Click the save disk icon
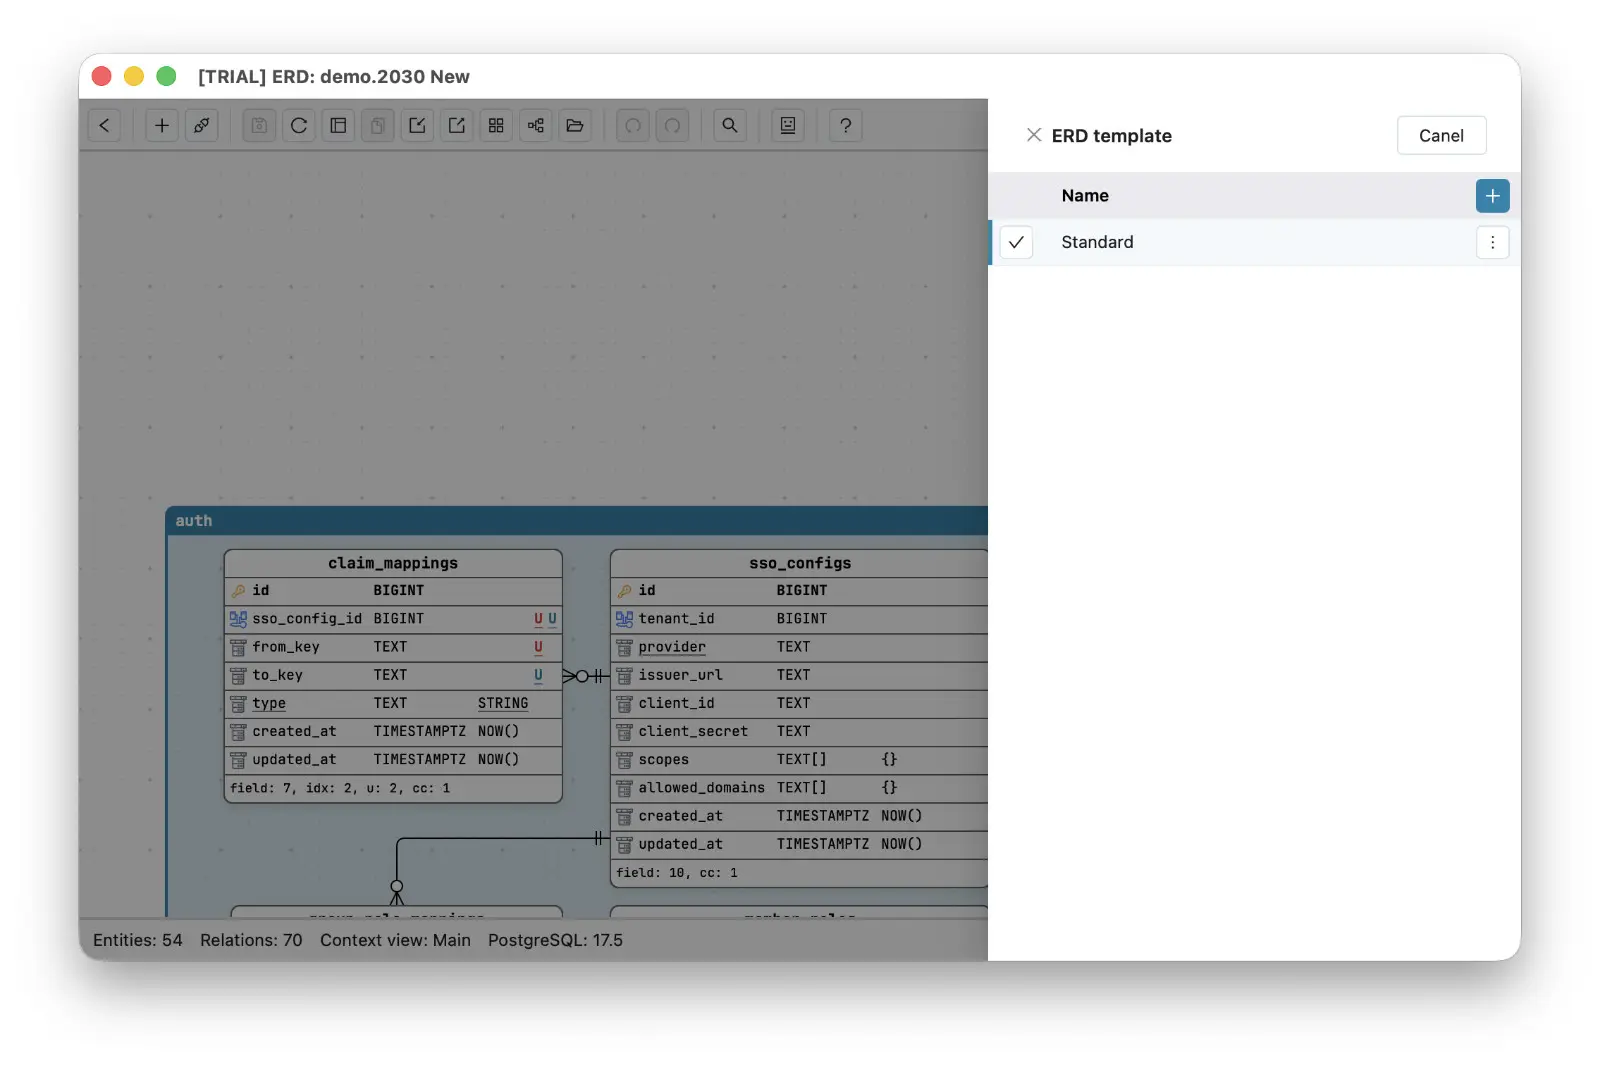The height and width of the screenshot is (1065, 1600). coord(260,126)
